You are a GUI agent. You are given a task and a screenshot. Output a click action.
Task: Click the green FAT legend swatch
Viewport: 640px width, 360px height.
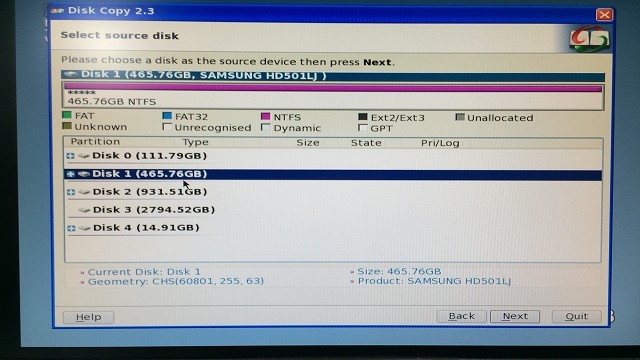tap(67, 115)
